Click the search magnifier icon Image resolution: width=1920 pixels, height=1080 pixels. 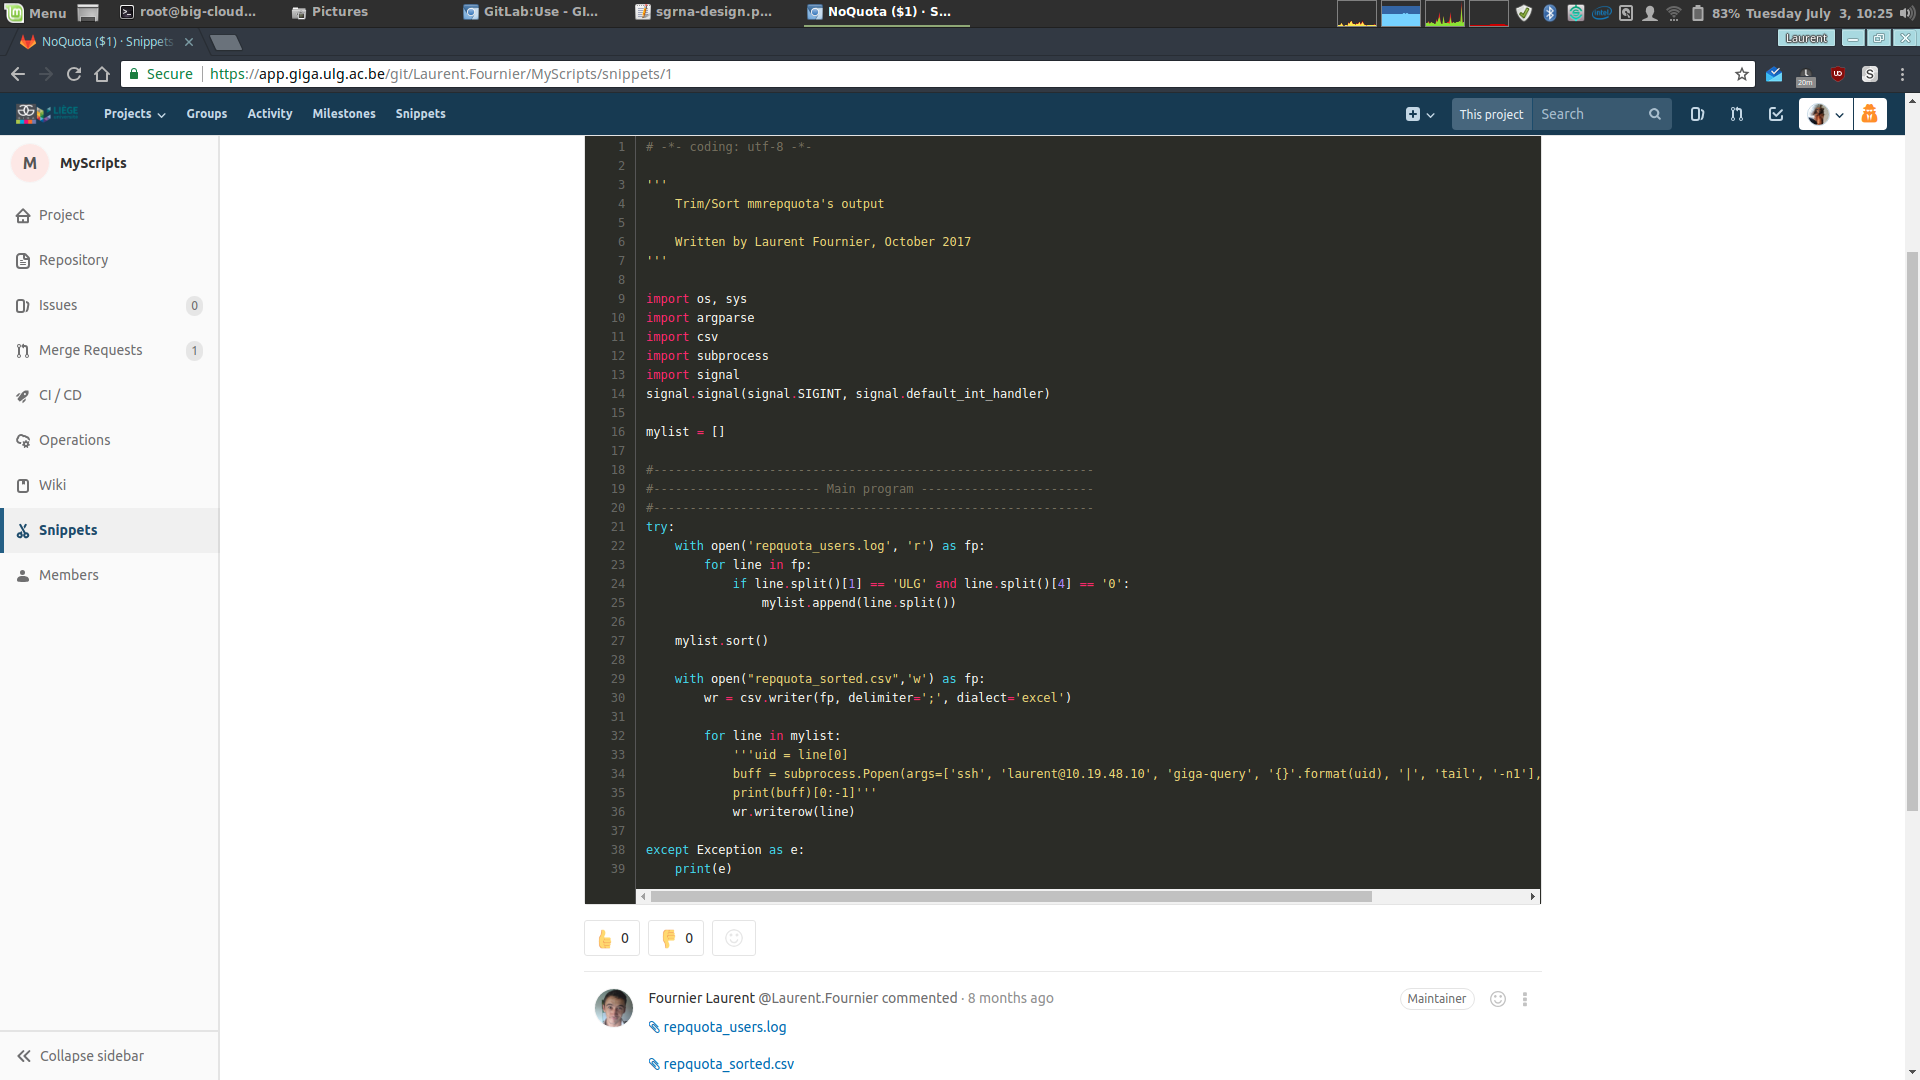(1655, 114)
